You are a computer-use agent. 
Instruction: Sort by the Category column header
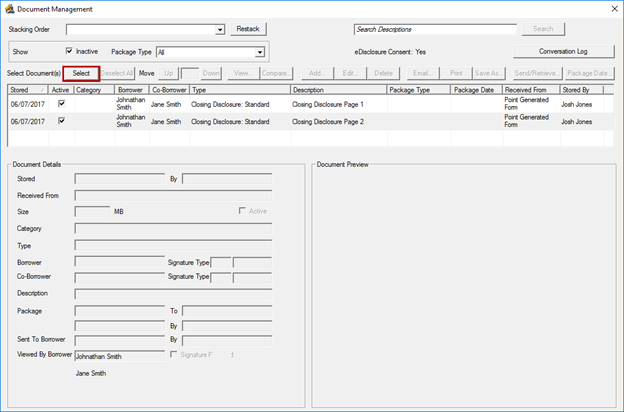[94, 90]
